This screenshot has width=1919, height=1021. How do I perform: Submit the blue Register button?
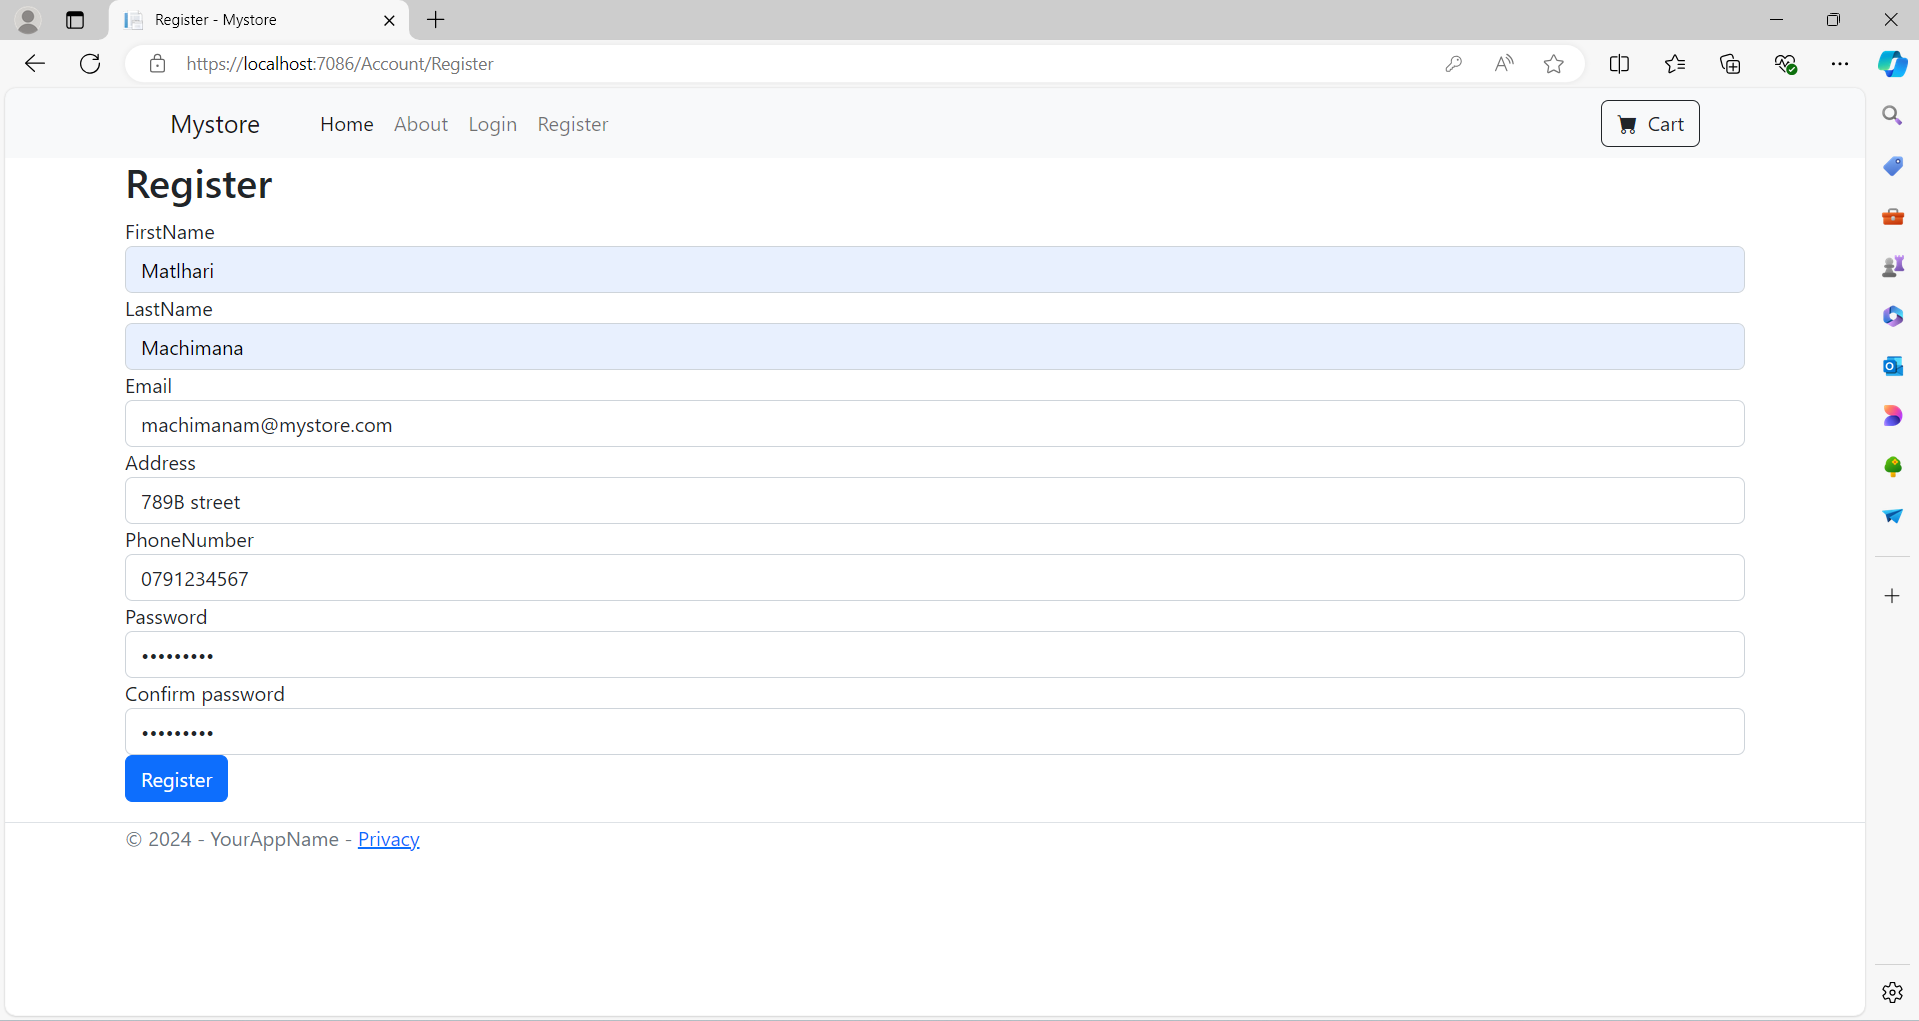point(176,779)
